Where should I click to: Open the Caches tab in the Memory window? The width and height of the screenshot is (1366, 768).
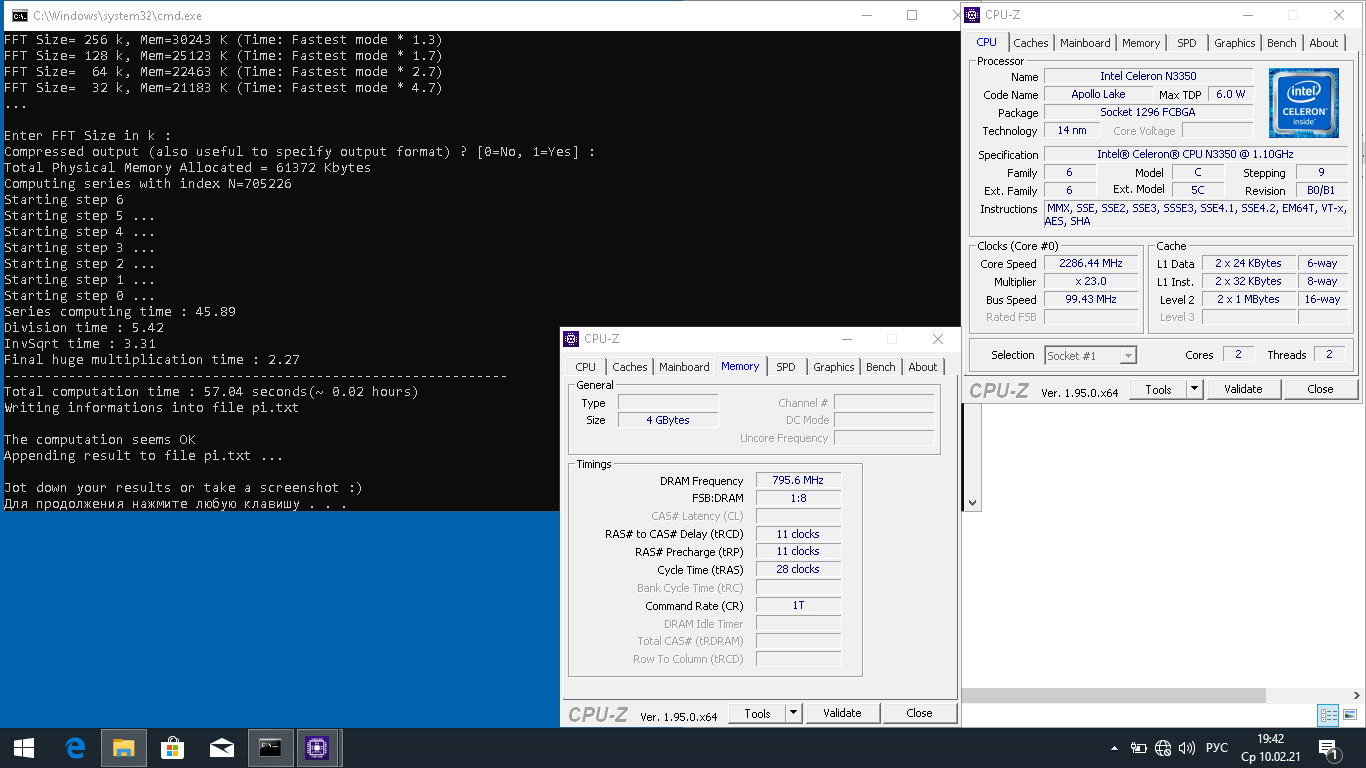tap(630, 367)
